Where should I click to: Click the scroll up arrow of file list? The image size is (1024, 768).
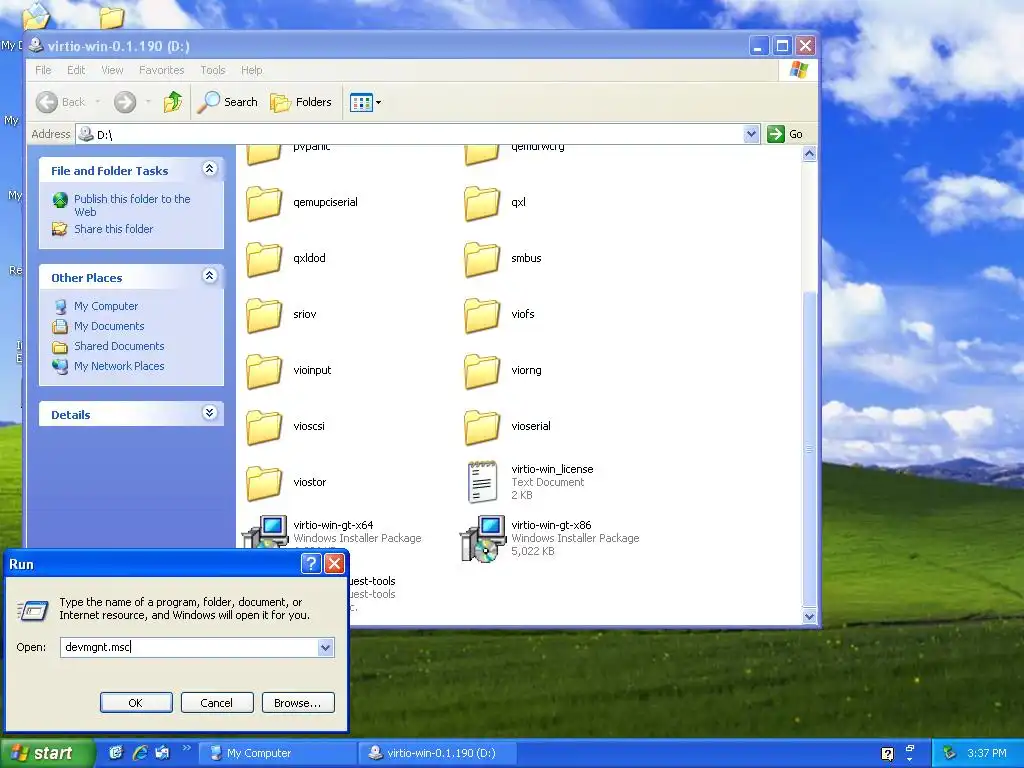coord(809,154)
